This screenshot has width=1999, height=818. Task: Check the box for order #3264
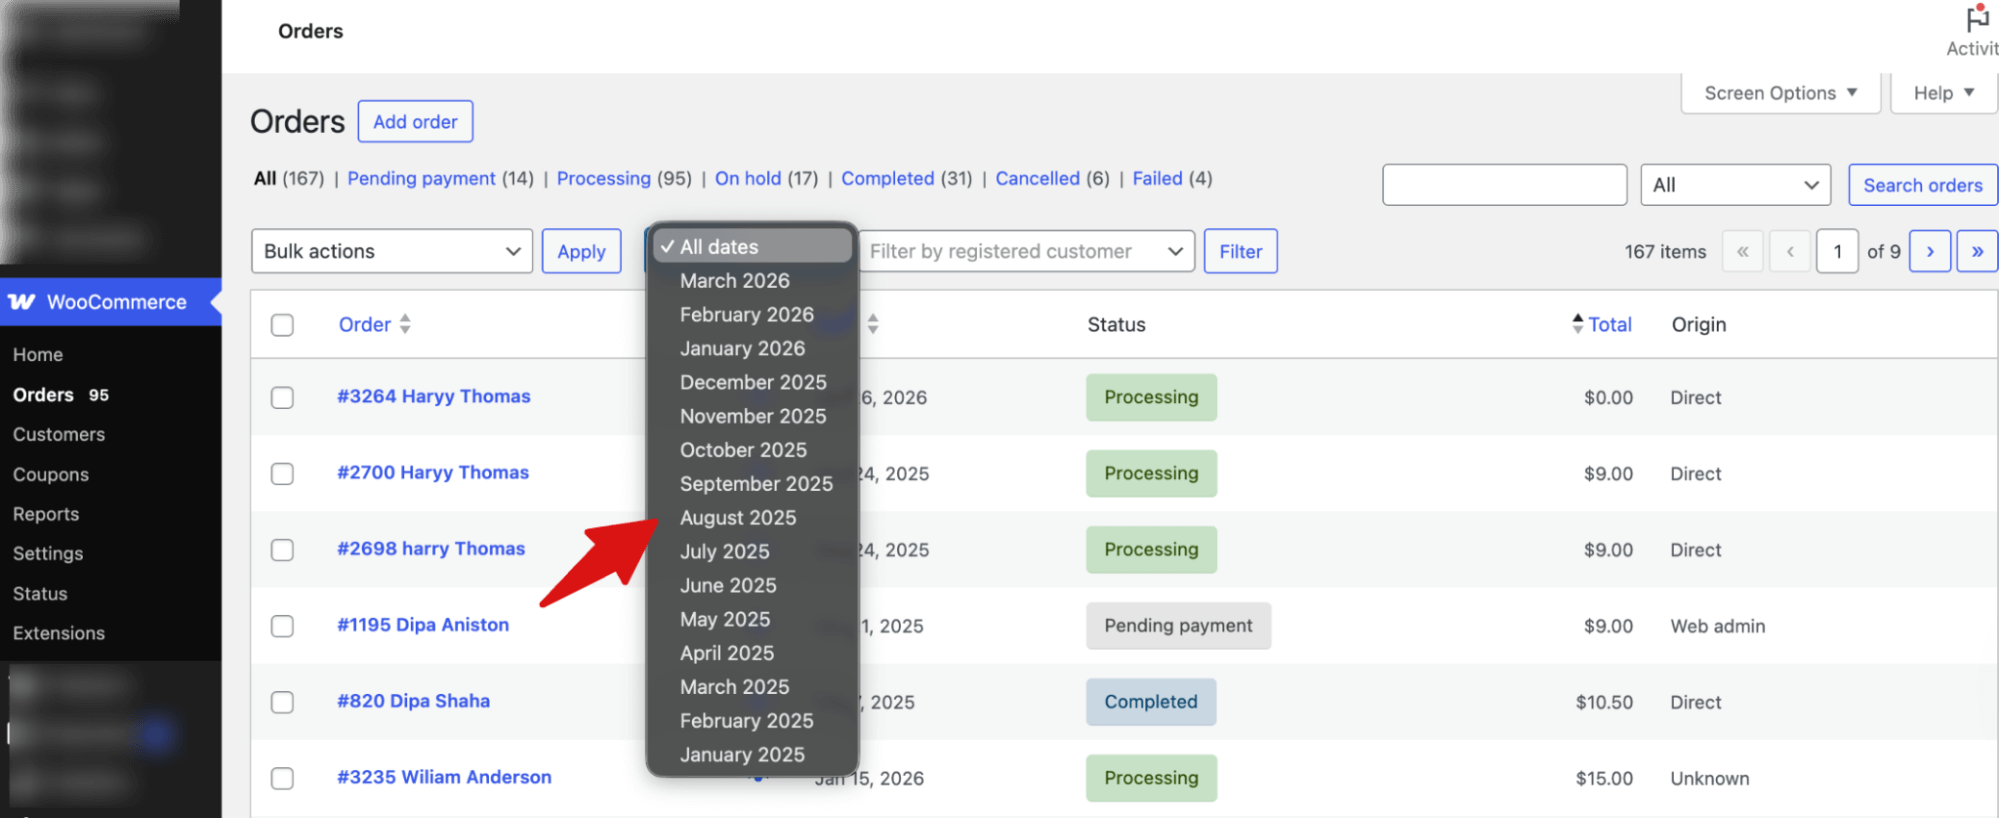click(x=282, y=397)
